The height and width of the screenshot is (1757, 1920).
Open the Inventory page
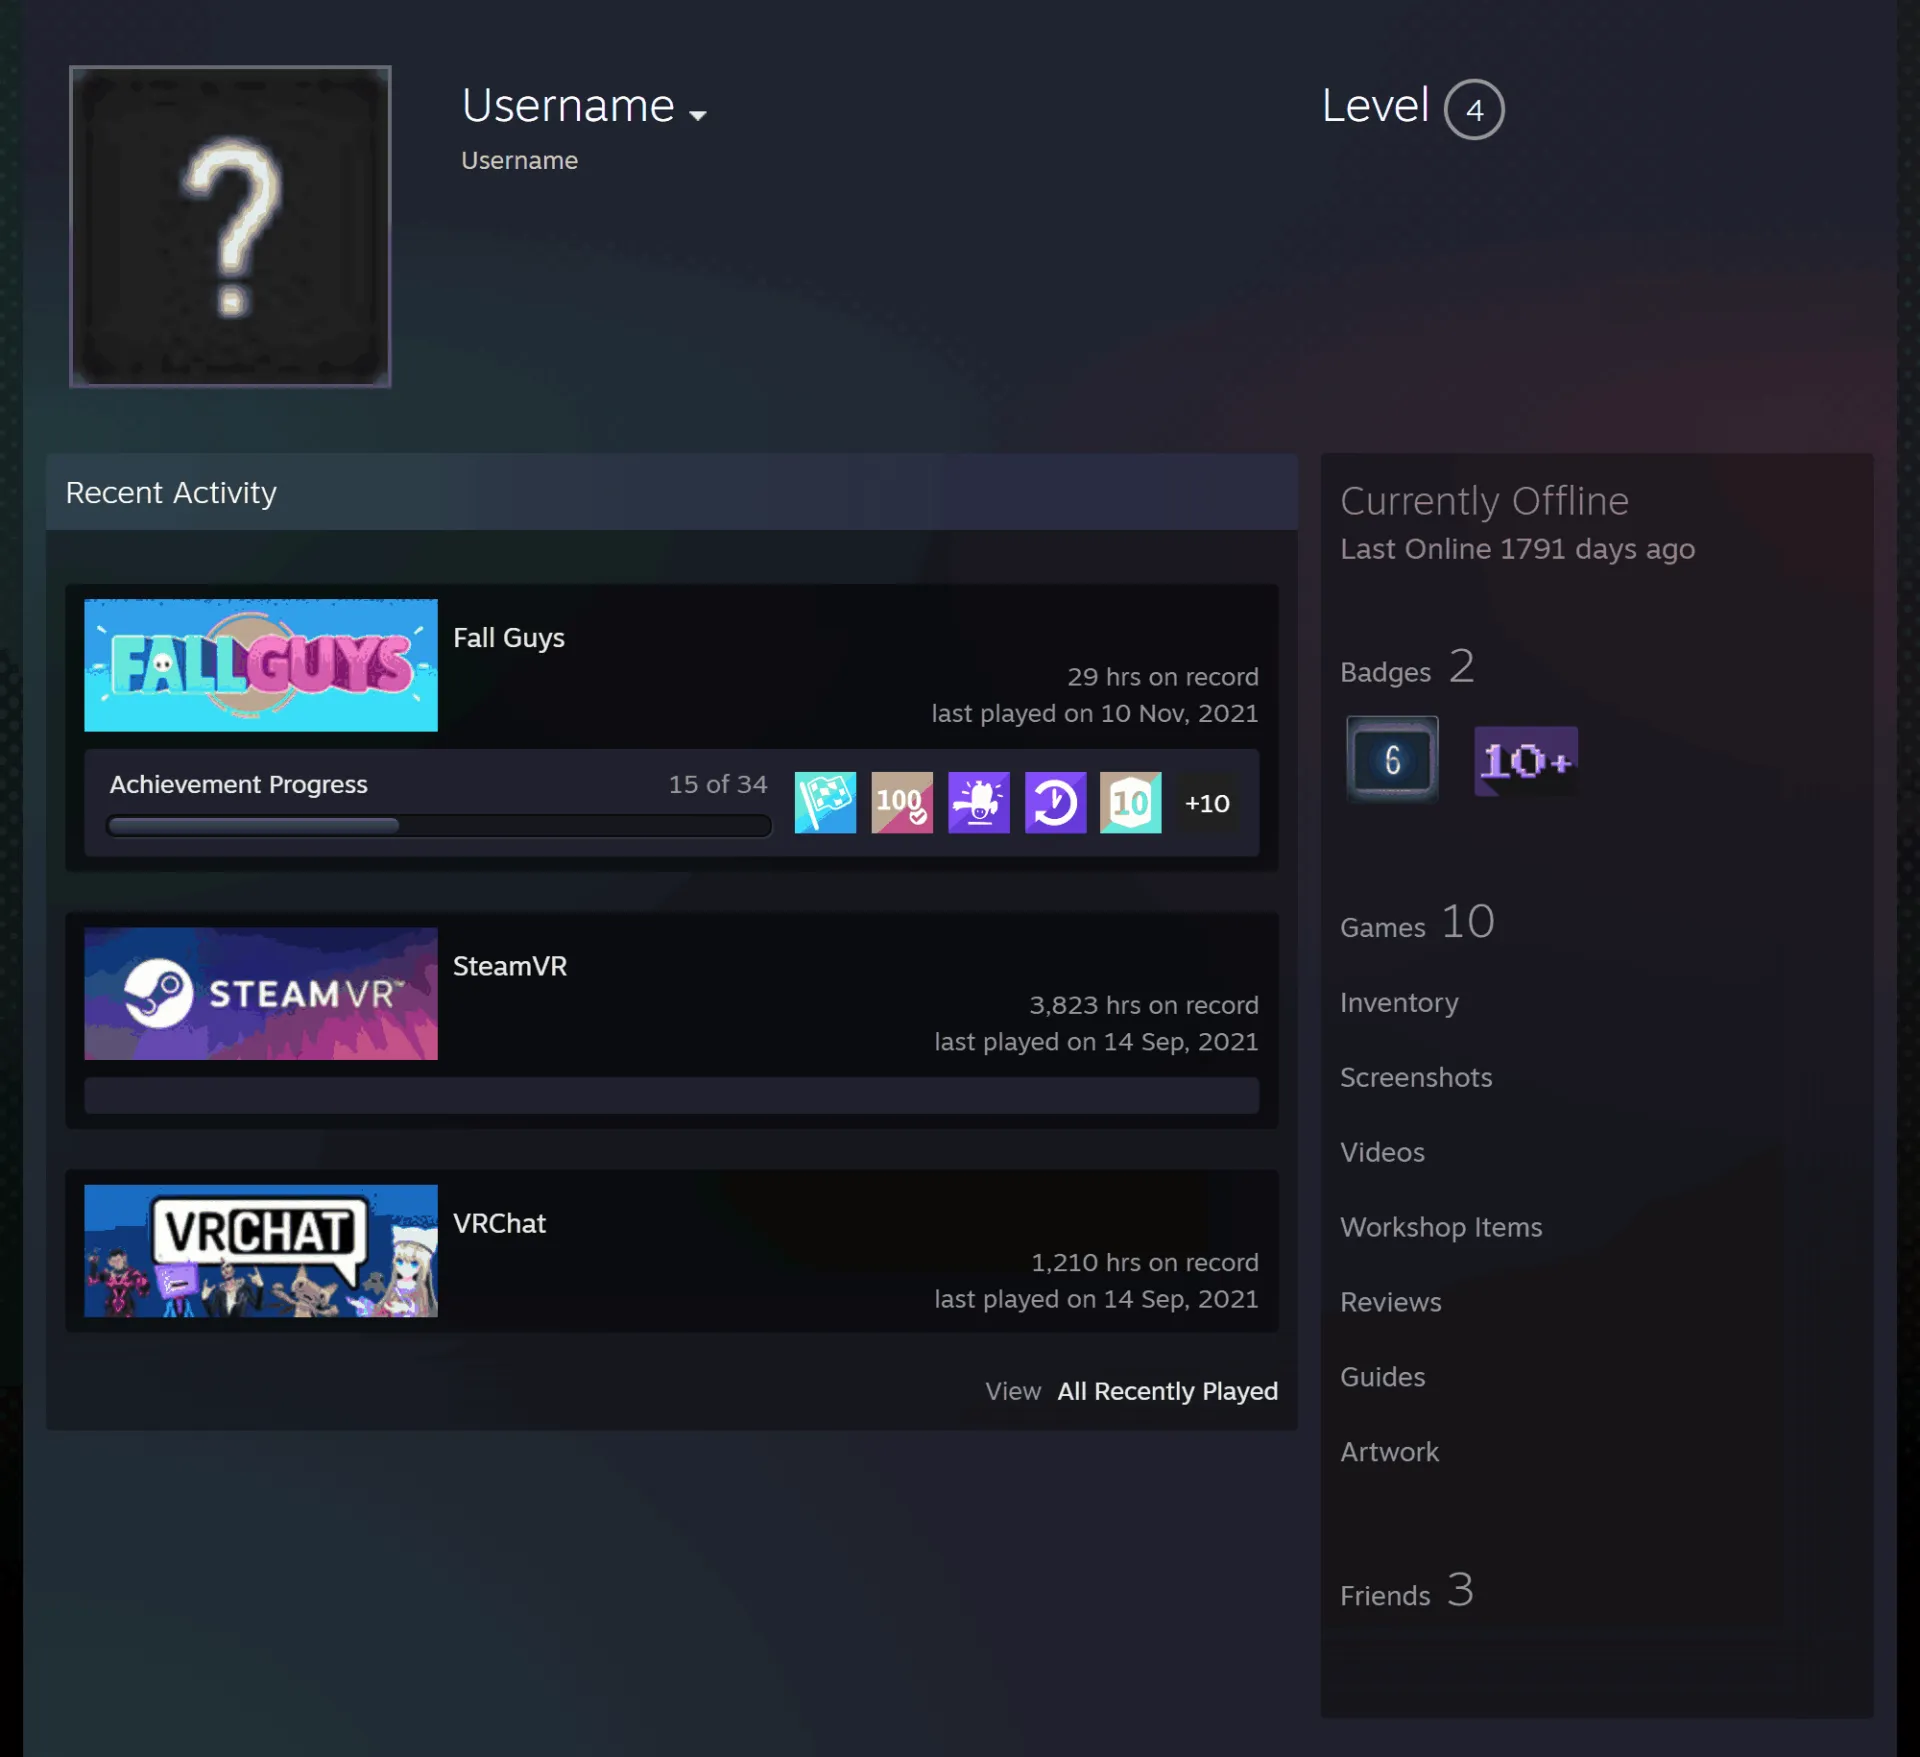(1399, 1002)
